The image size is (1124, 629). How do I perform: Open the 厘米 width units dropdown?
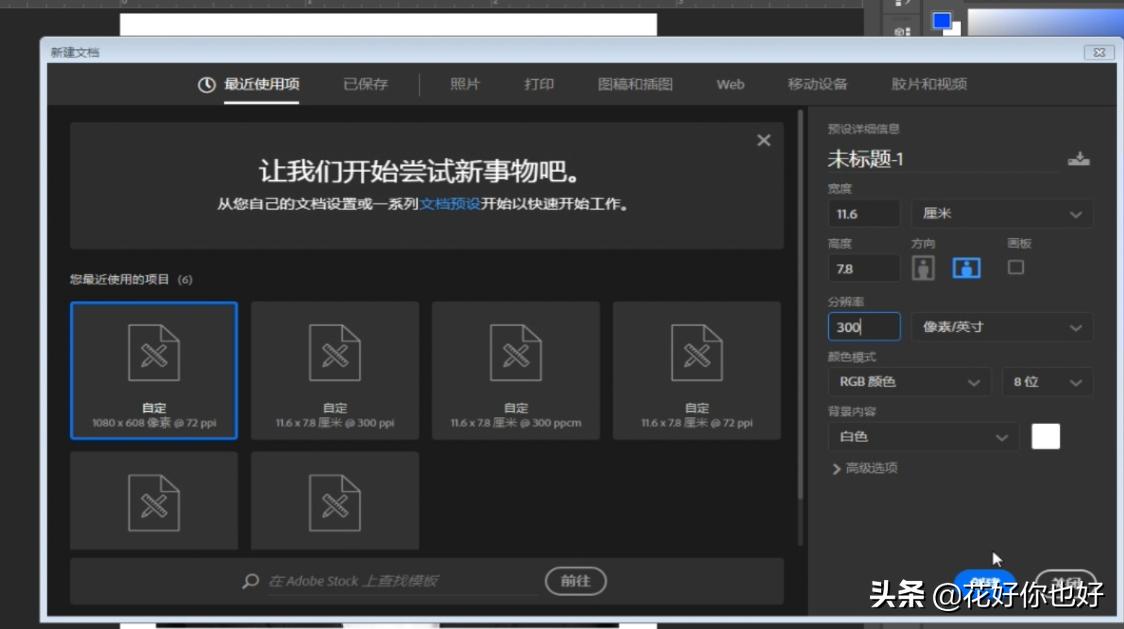(1001, 213)
